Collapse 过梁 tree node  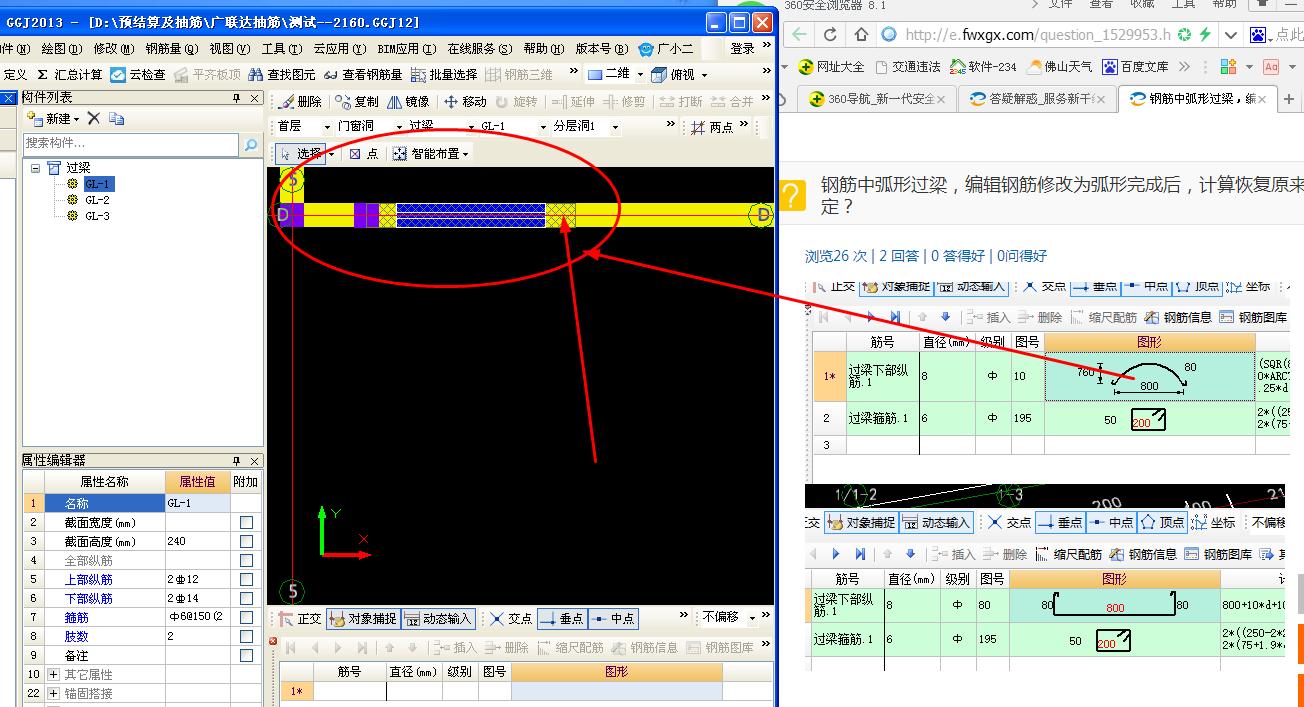35,168
